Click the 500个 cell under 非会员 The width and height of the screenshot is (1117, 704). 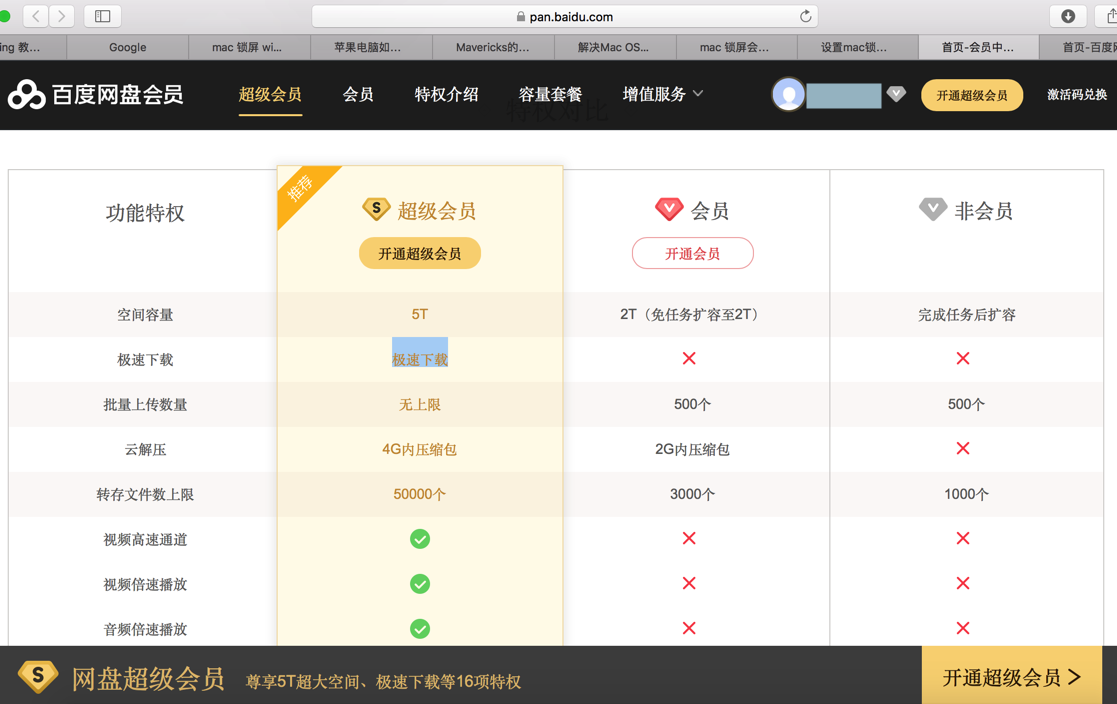(x=966, y=404)
